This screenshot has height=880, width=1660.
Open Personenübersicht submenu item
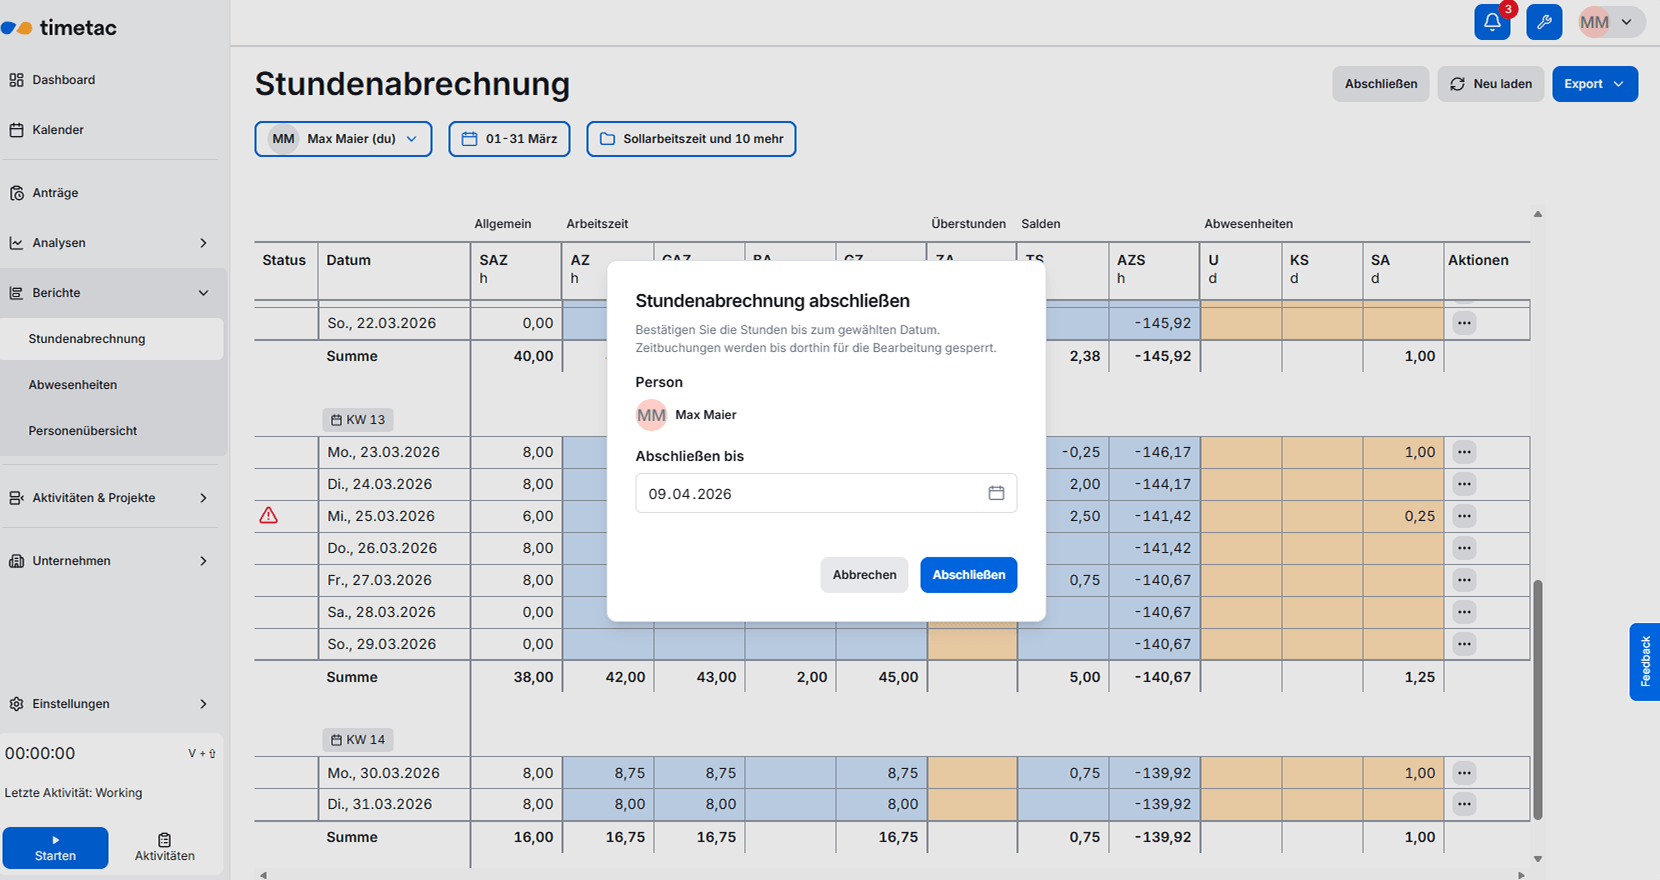pos(112,431)
